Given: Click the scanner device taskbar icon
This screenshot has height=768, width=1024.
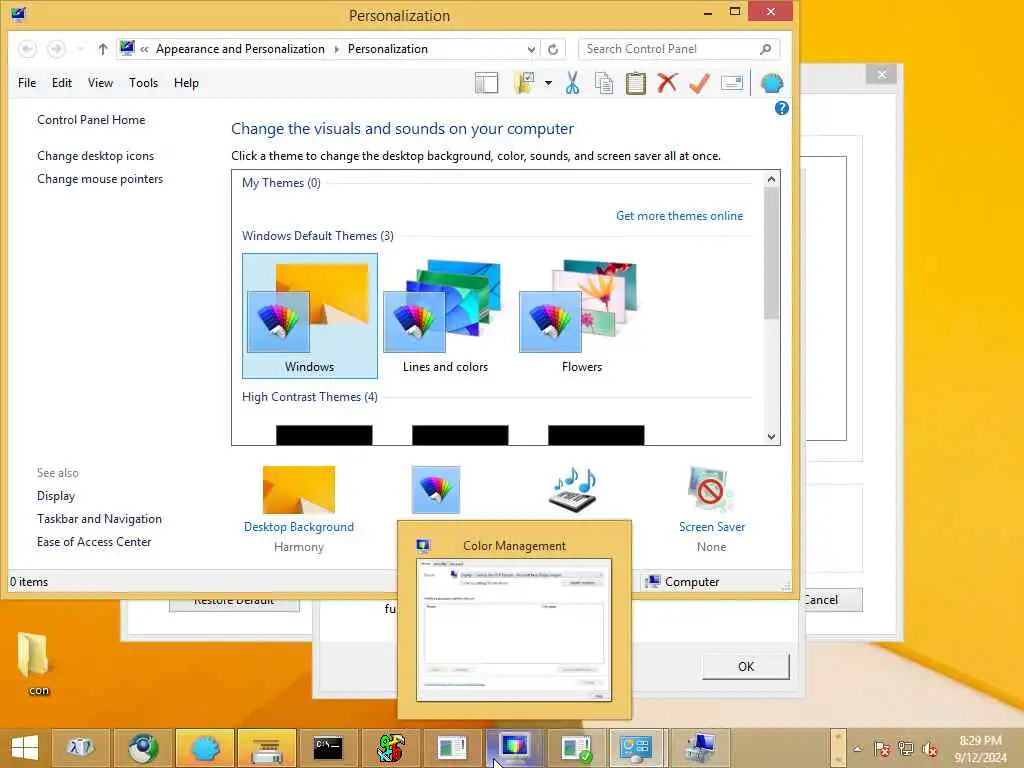Looking at the screenshot, I should [x=266, y=748].
